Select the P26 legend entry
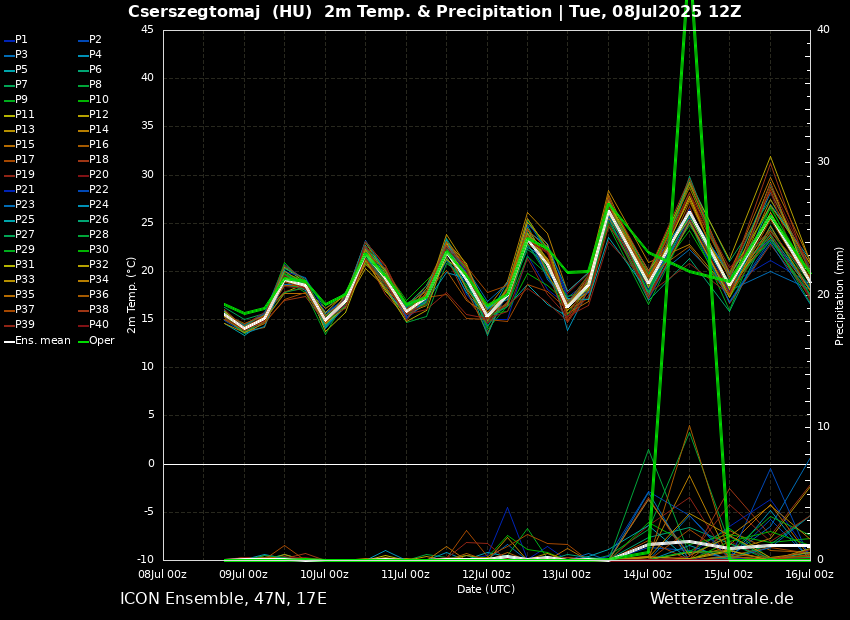This screenshot has height=620, width=850. pyautogui.click(x=98, y=220)
